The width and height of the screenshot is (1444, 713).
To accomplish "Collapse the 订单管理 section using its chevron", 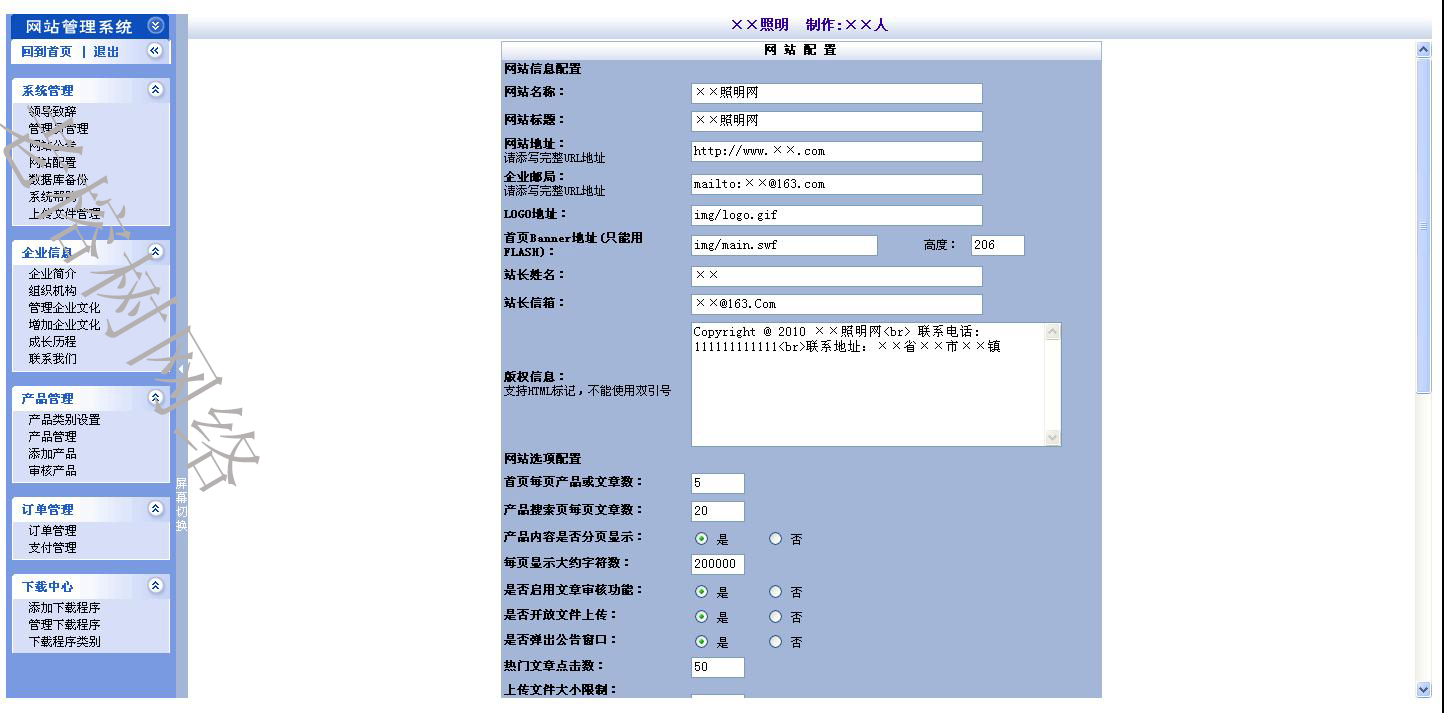I will [155, 509].
